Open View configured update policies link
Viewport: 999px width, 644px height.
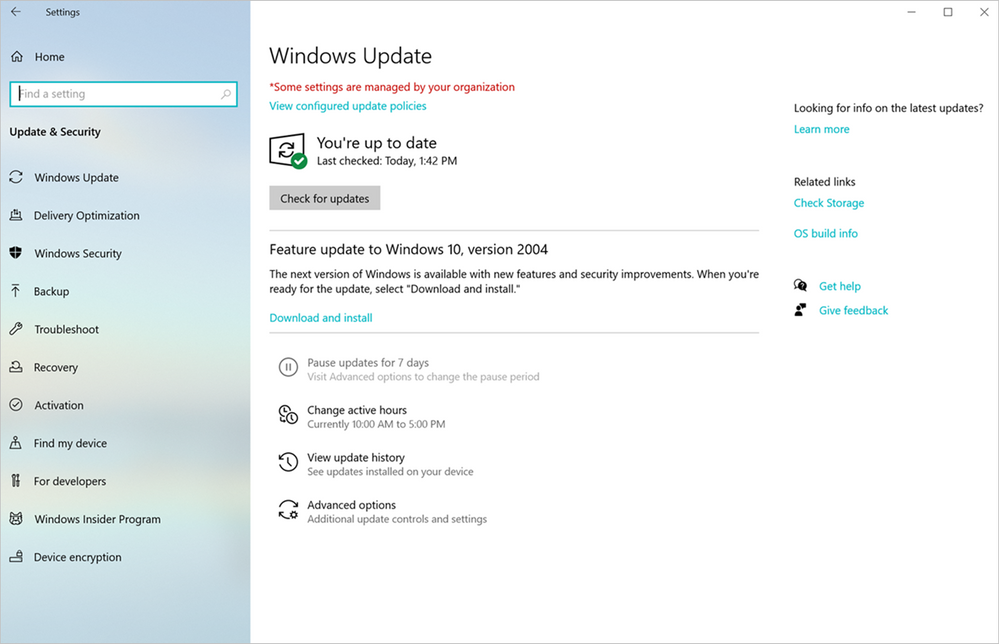tap(348, 106)
